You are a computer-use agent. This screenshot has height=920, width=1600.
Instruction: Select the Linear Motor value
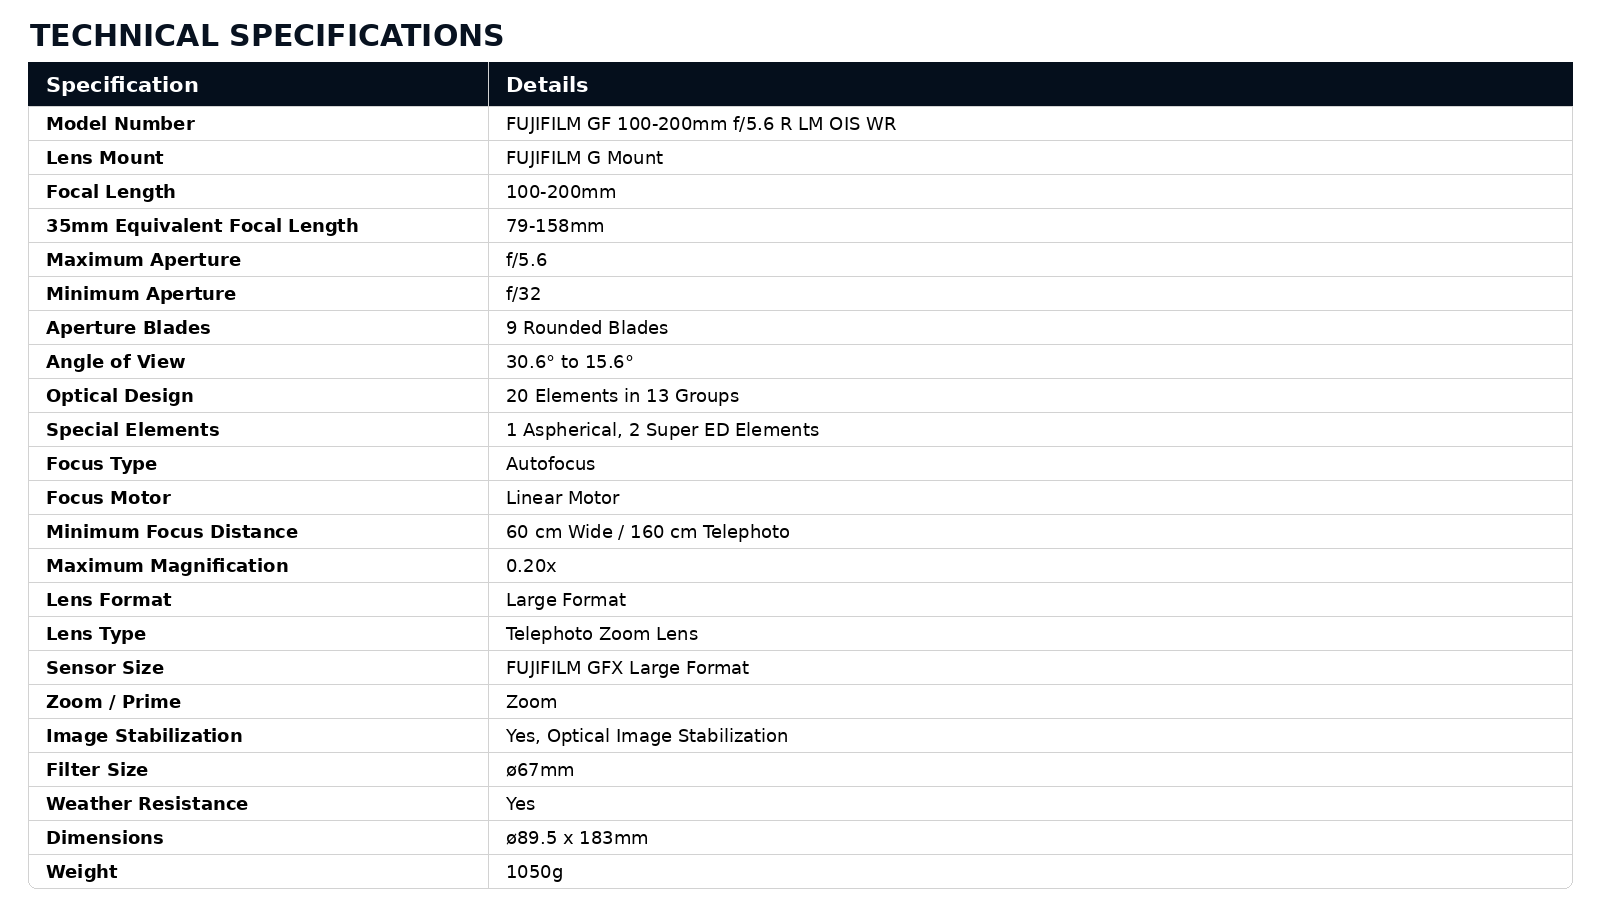(x=562, y=498)
